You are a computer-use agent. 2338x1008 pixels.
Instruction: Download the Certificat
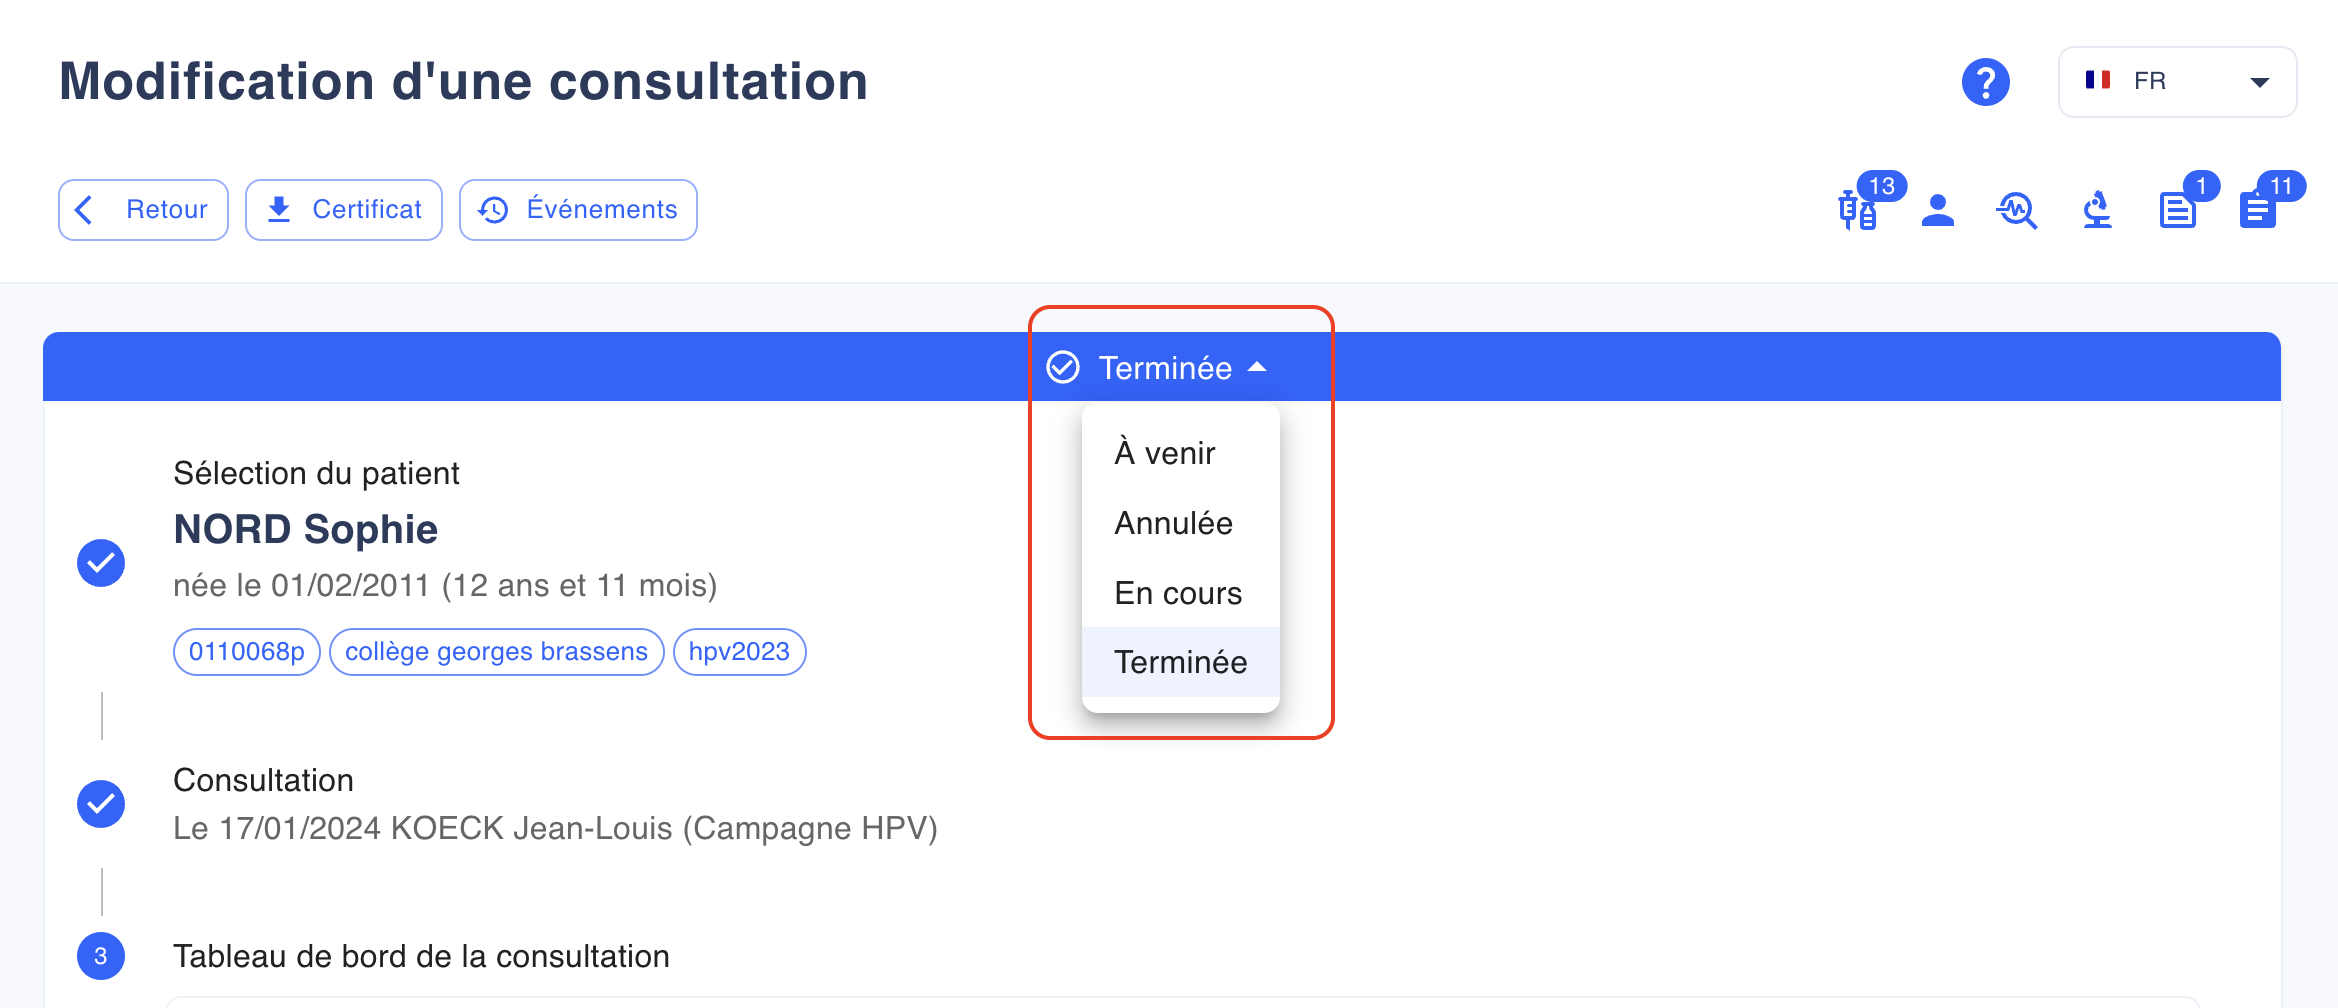(344, 210)
